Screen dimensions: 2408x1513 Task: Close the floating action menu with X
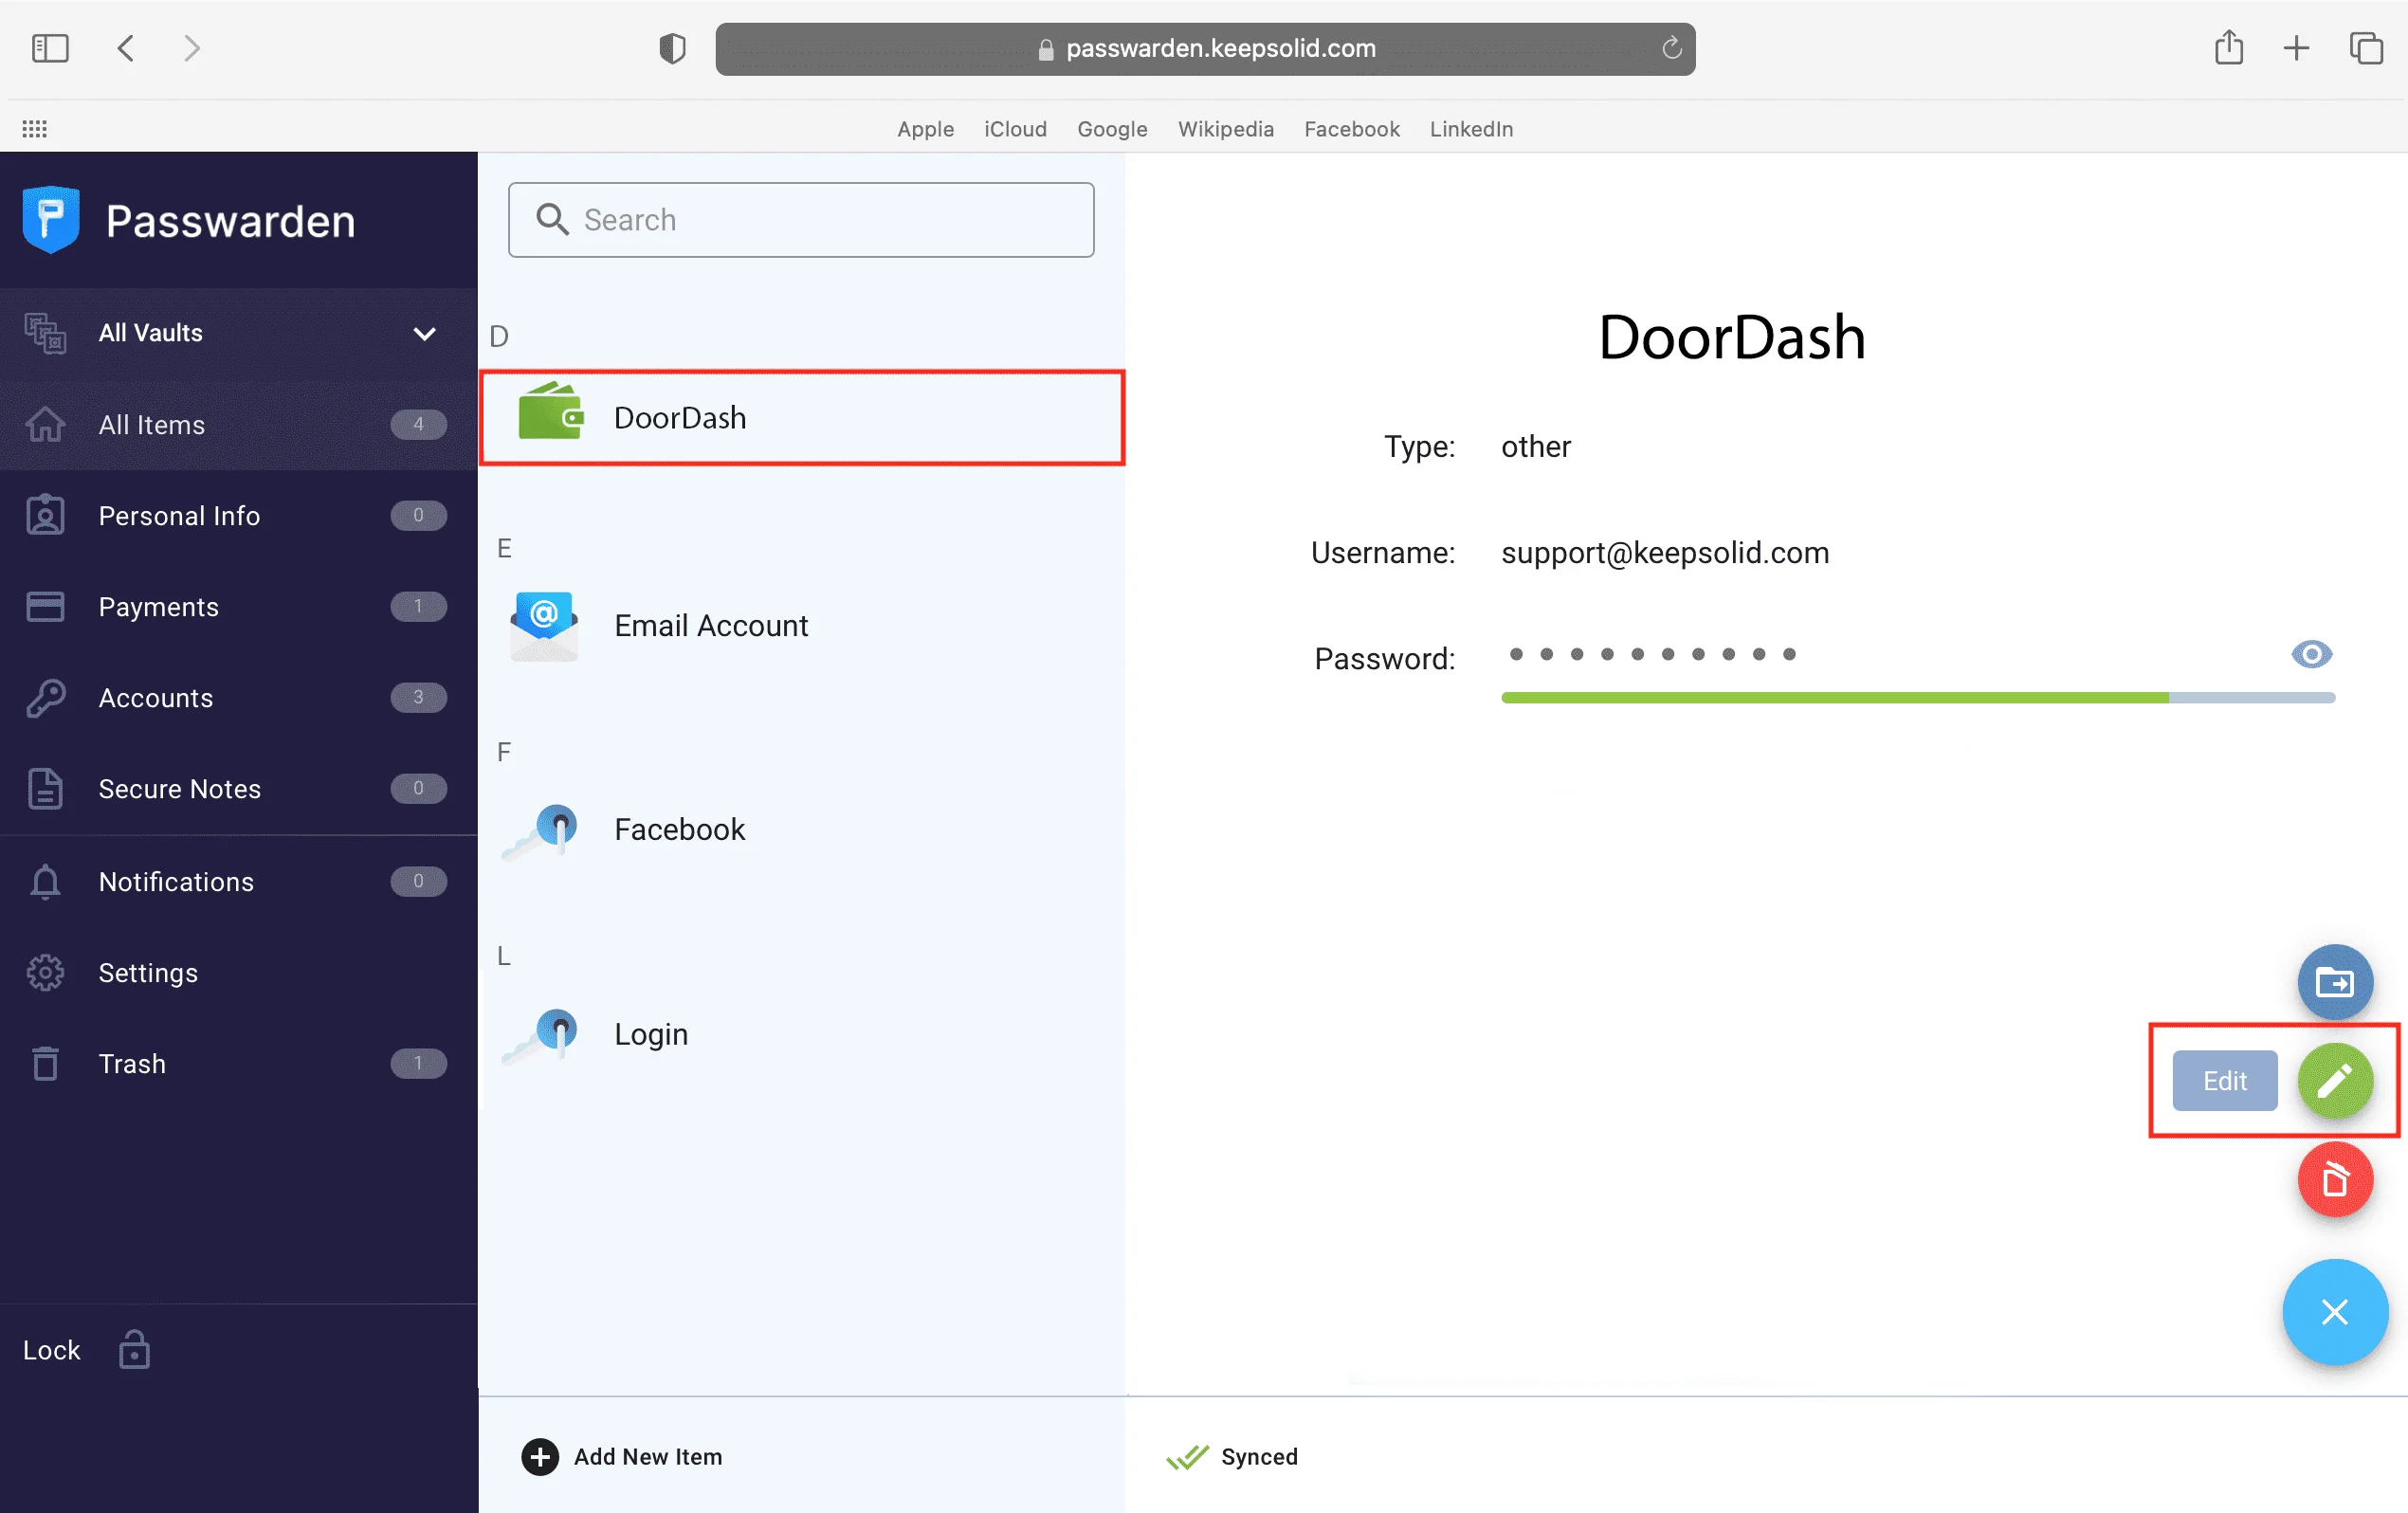pyautogui.click(x=2334, y=1311)
